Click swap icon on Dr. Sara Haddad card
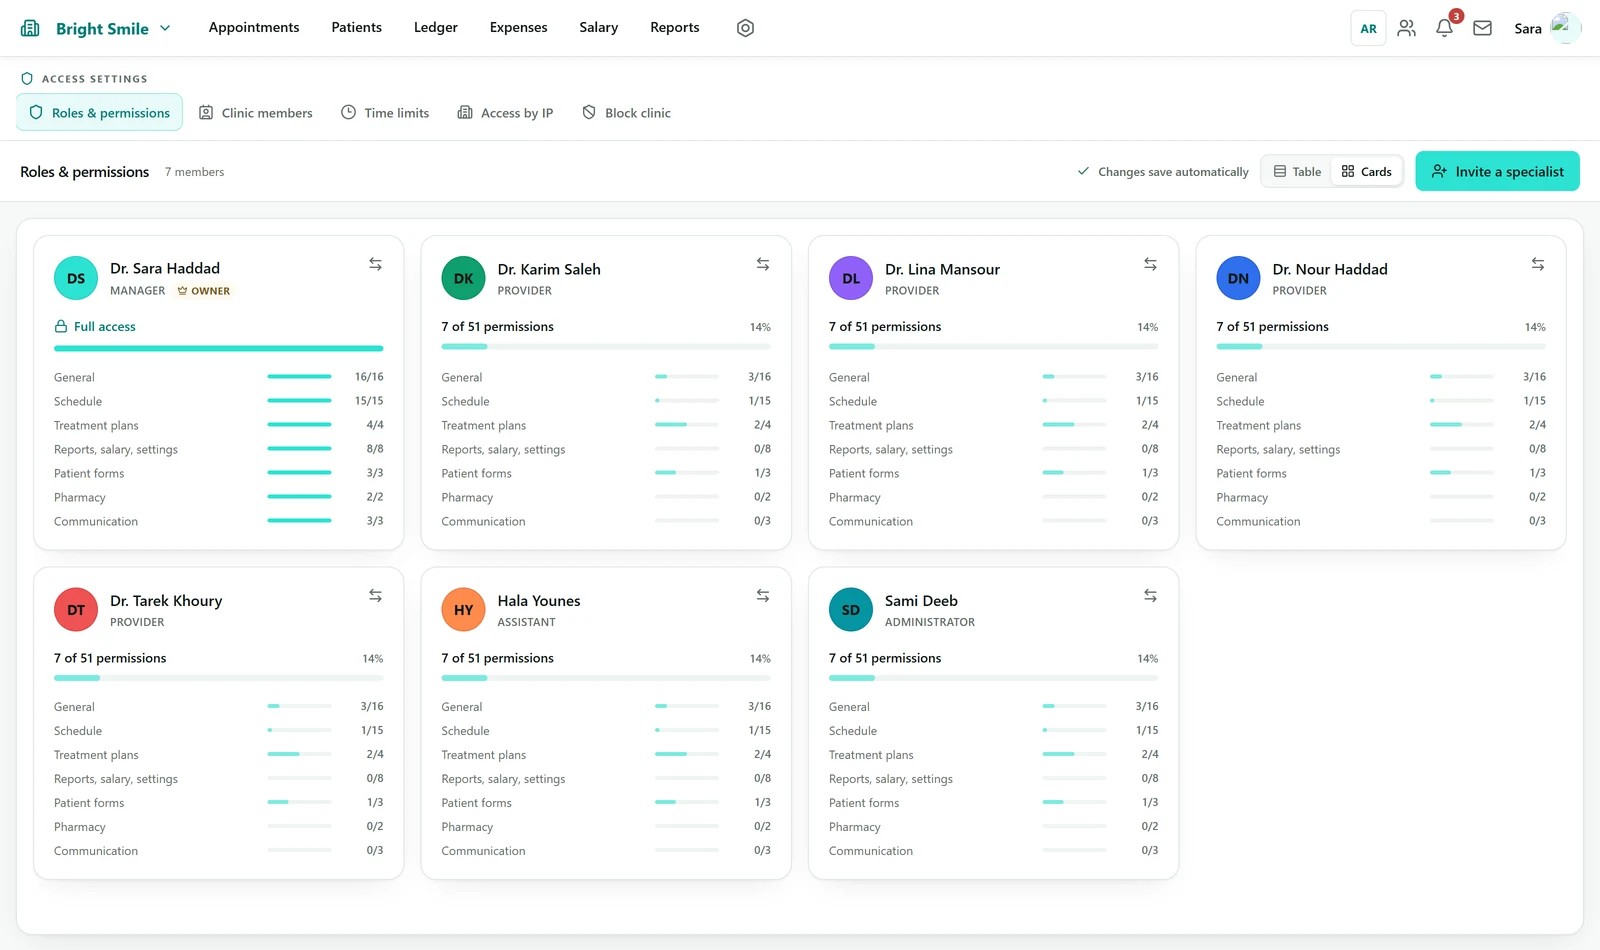Viewport: 1600px width, 950px height. click(375, 264)
